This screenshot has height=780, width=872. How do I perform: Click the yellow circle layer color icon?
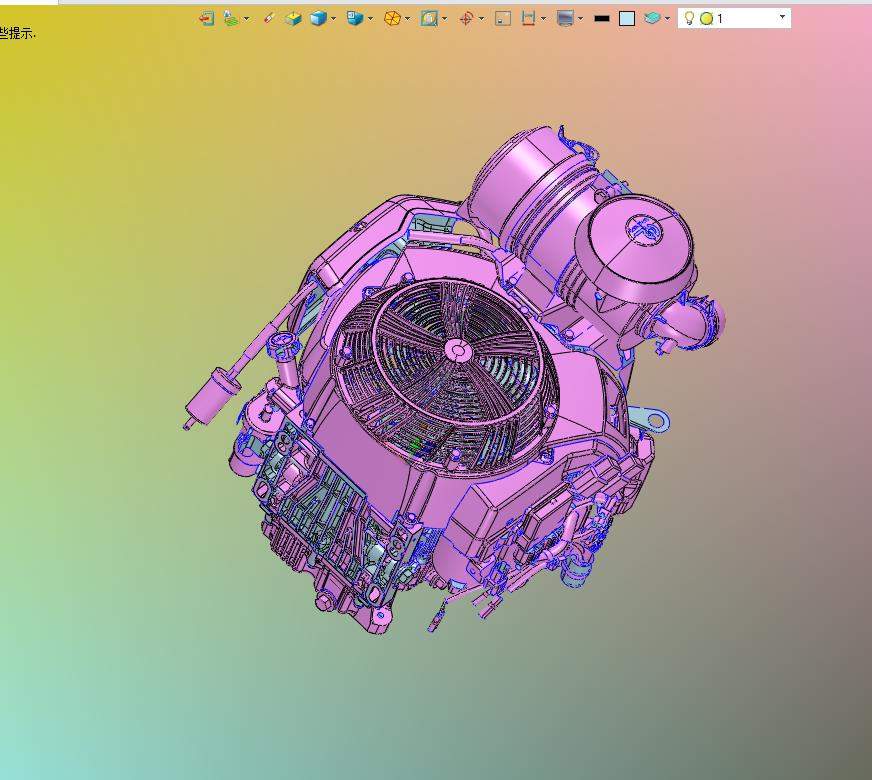coord(706,19)
